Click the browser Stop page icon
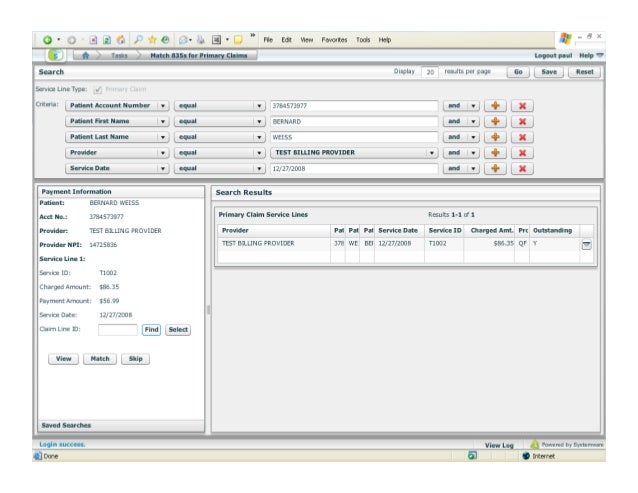The height and width of the screenshot is (493, 638). tap(93, 40)
